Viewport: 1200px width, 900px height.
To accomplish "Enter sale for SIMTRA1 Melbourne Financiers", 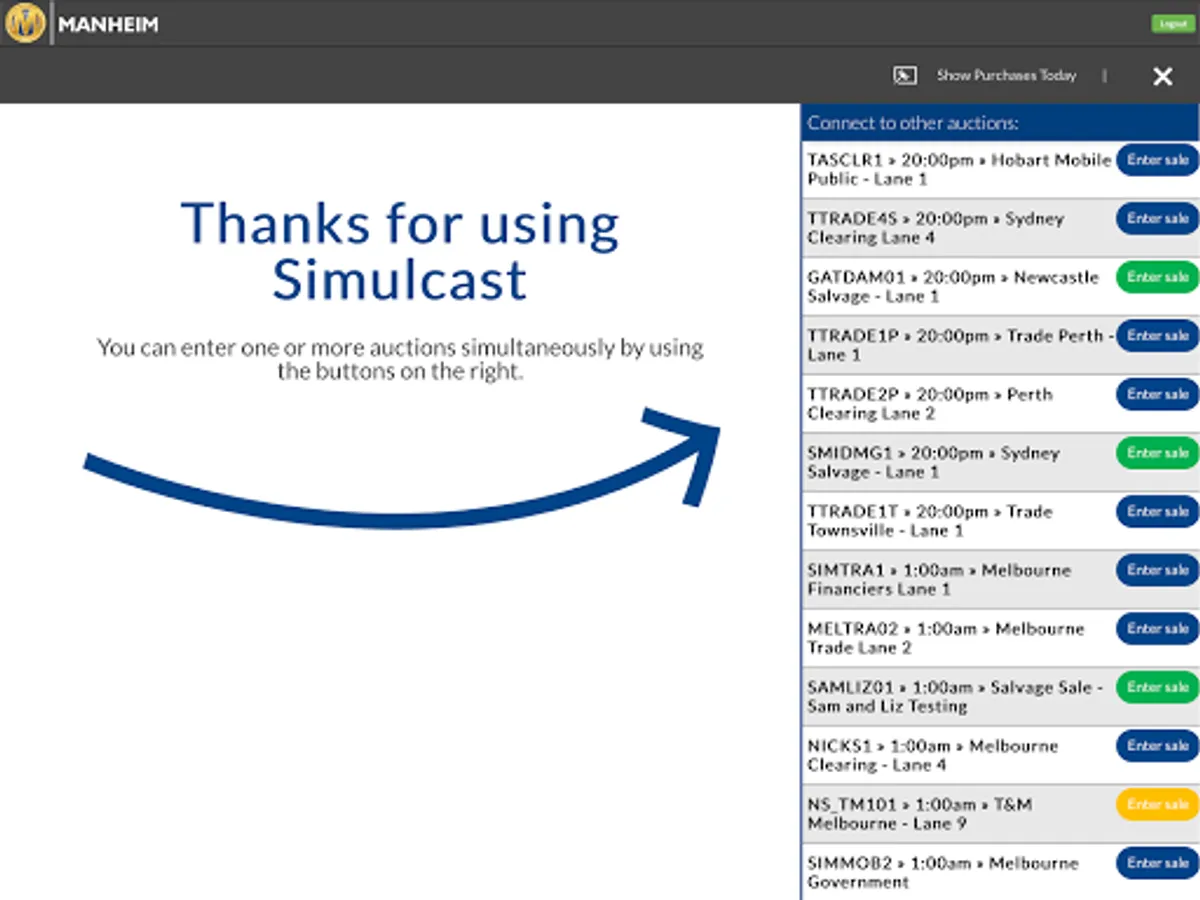I will [x=1157, y=570].
